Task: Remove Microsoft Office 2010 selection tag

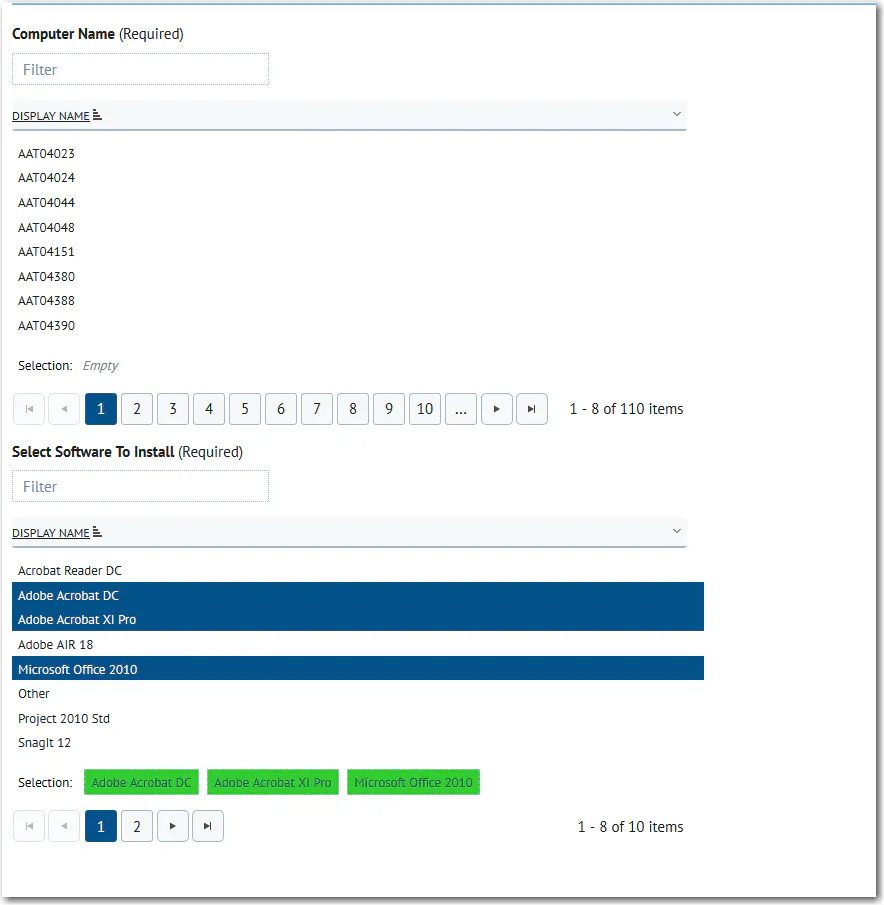Action: tap(414, 782)
